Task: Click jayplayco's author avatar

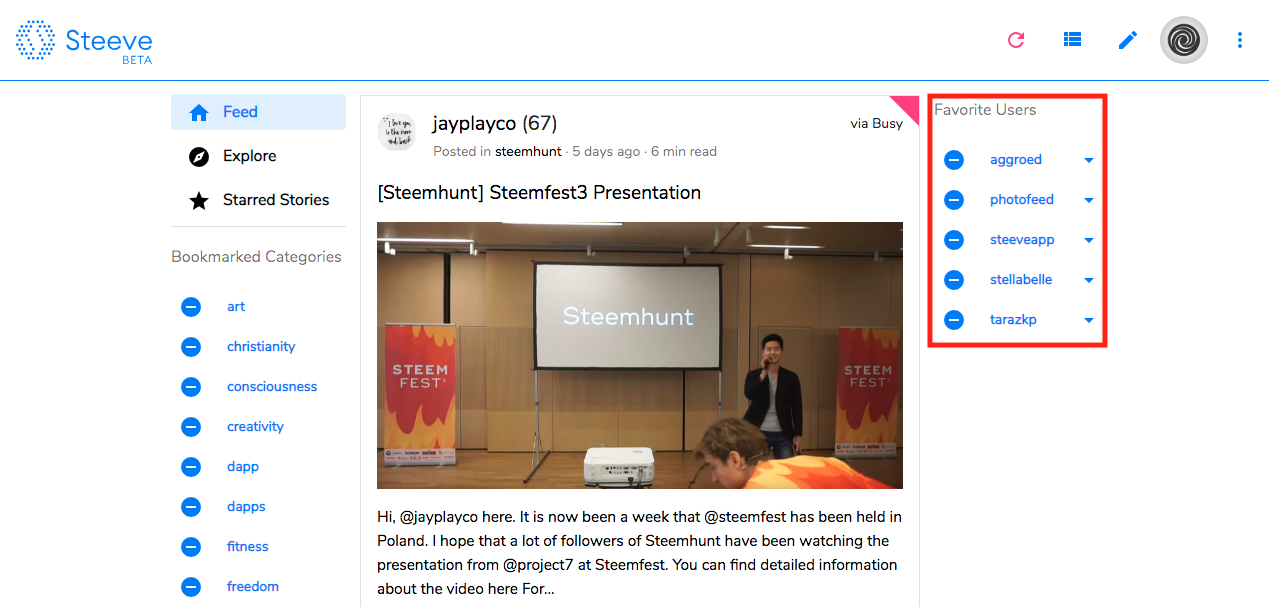Action: click(x=397, y=132)
